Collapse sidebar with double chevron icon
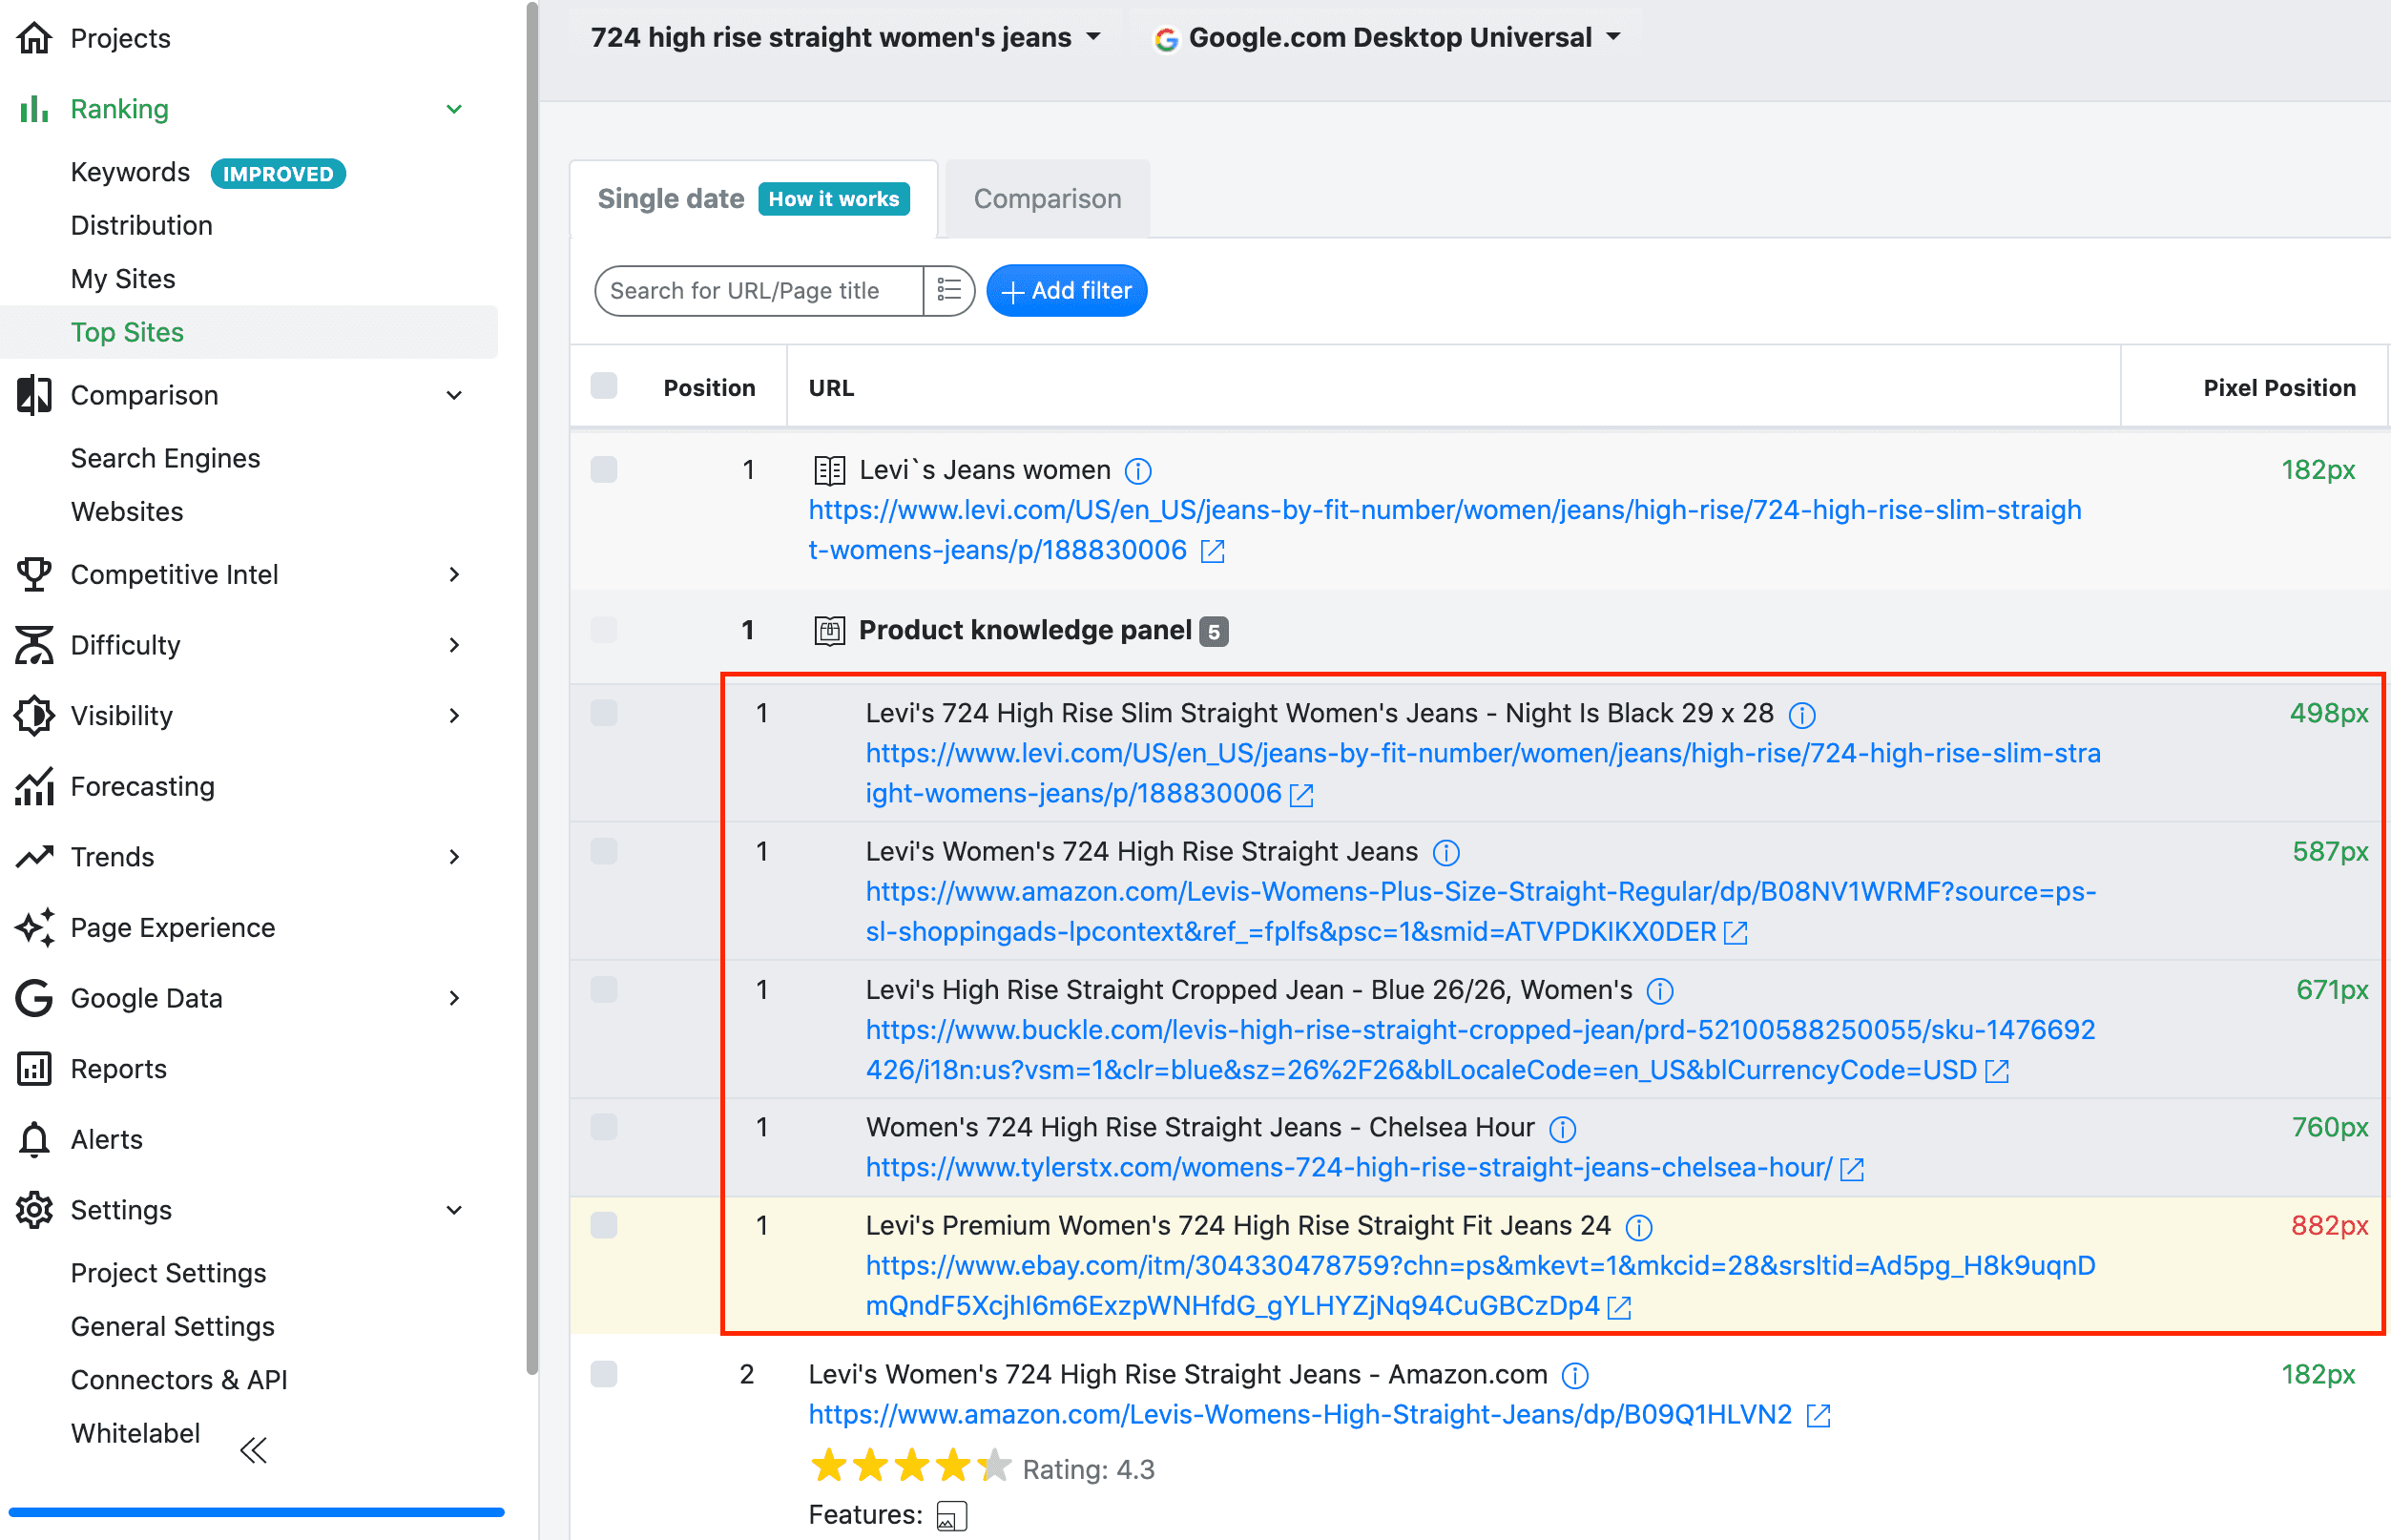Image resolution: width=2391 pixels, height=1540 pixels. 254,1450
